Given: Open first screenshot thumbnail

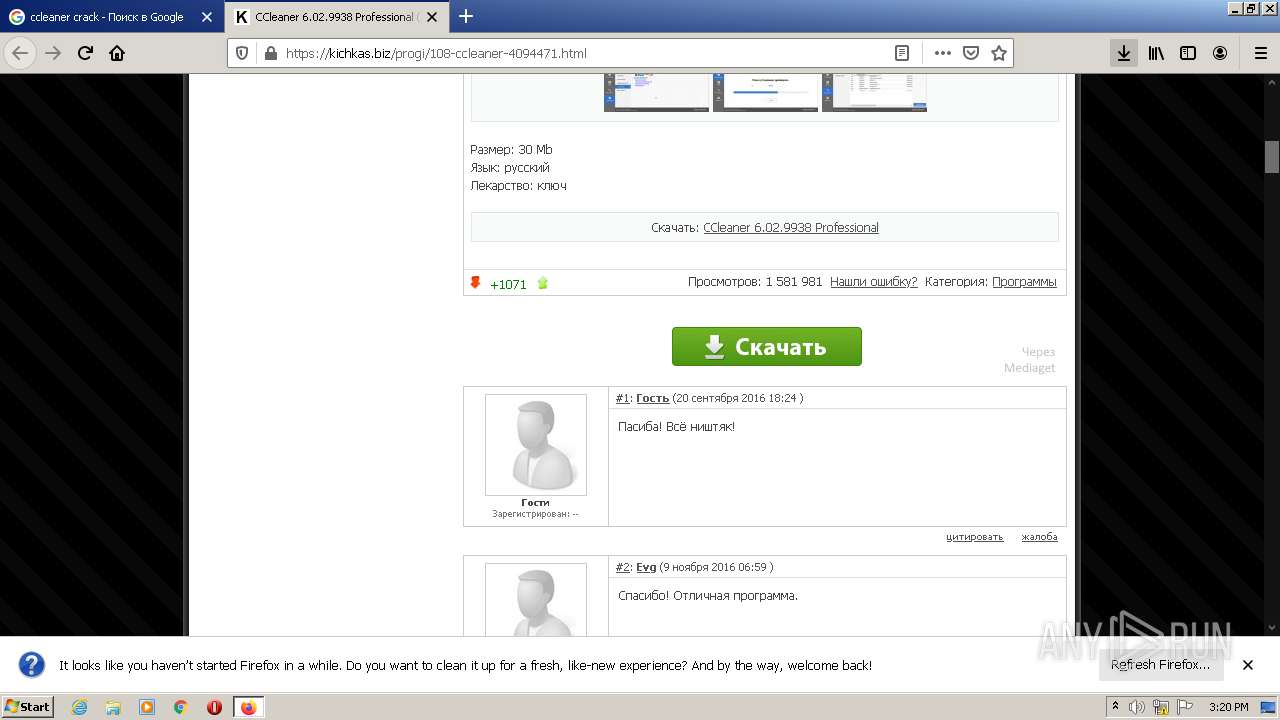Looking at the screenshot, I should point(656,92).
